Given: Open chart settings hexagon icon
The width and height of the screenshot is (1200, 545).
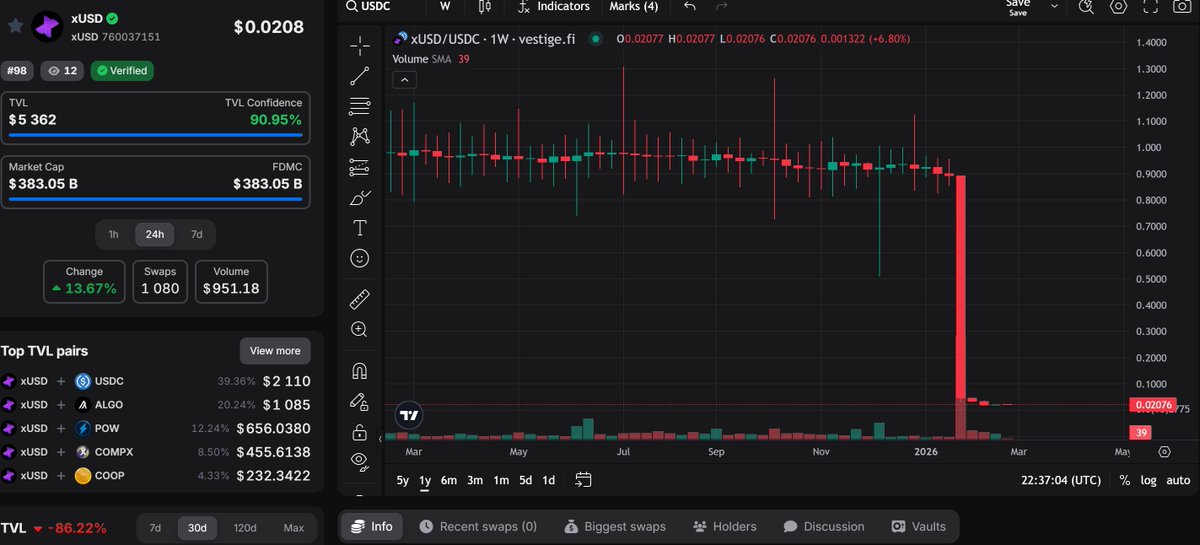Looking at the screenshot, I should click(1119, 6).
